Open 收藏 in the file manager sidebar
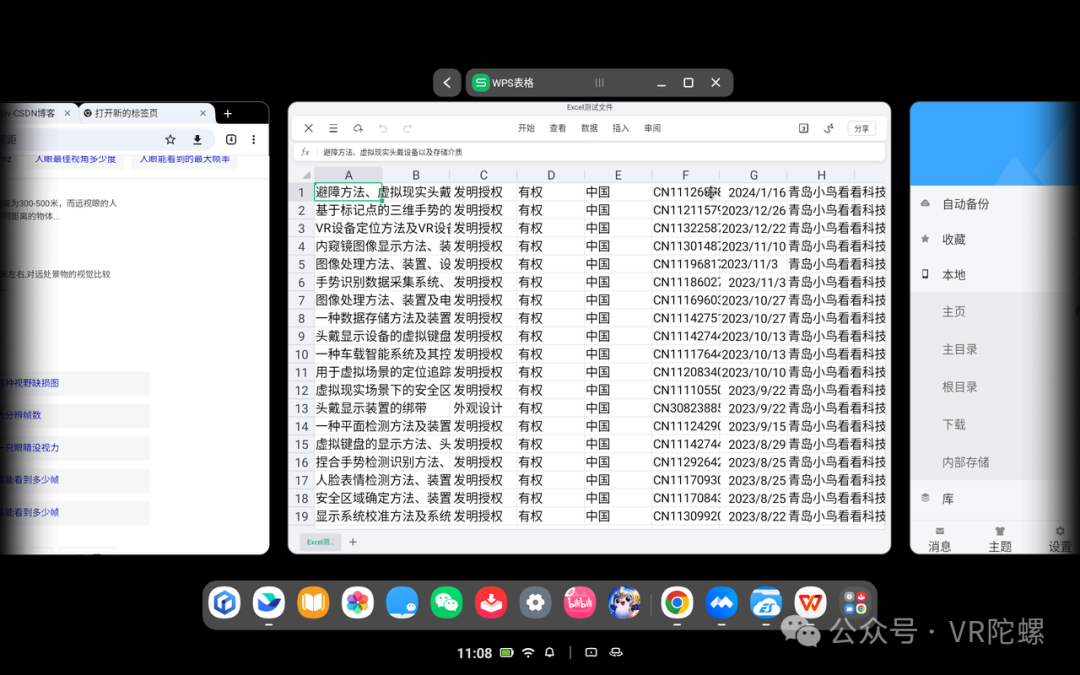 pyautogui.click(x=954, y=240)
